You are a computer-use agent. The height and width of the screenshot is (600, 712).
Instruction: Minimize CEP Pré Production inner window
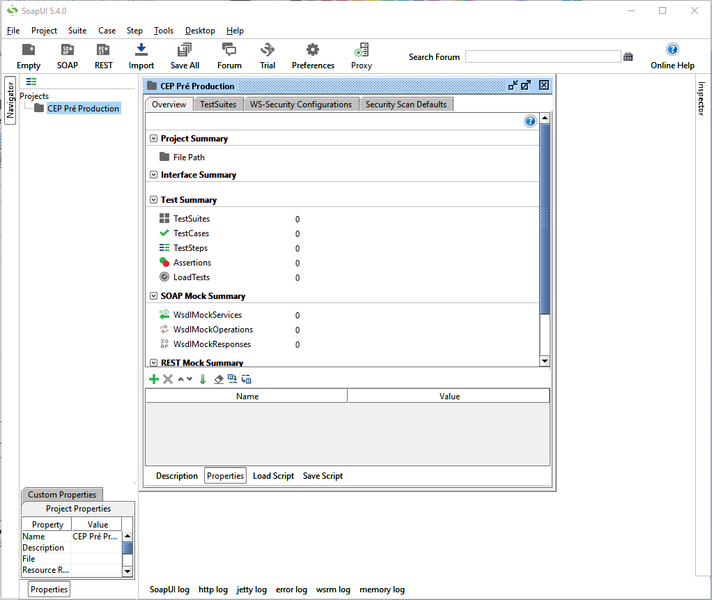[513, 85]
